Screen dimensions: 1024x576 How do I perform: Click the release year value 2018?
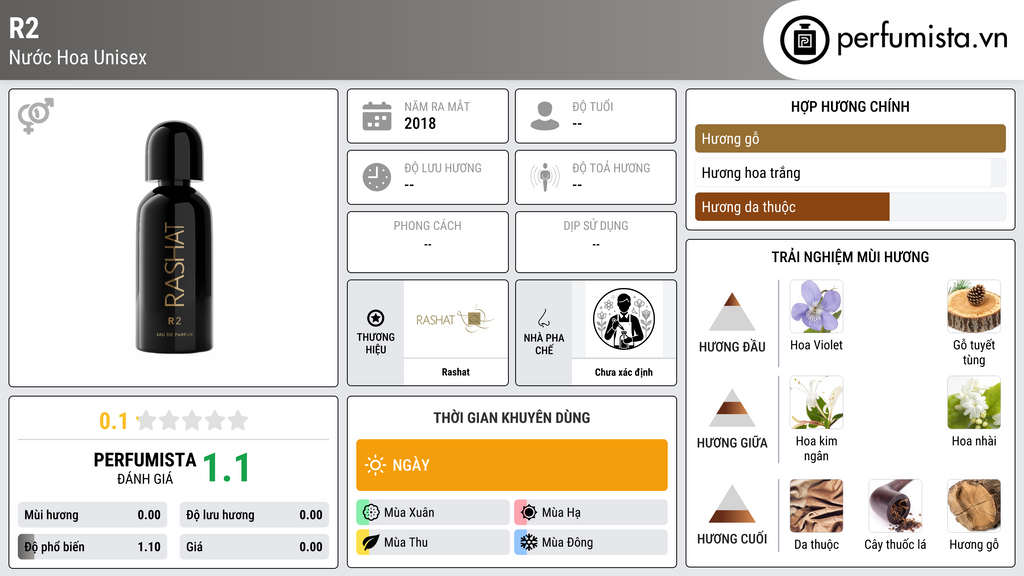(420, 123)
